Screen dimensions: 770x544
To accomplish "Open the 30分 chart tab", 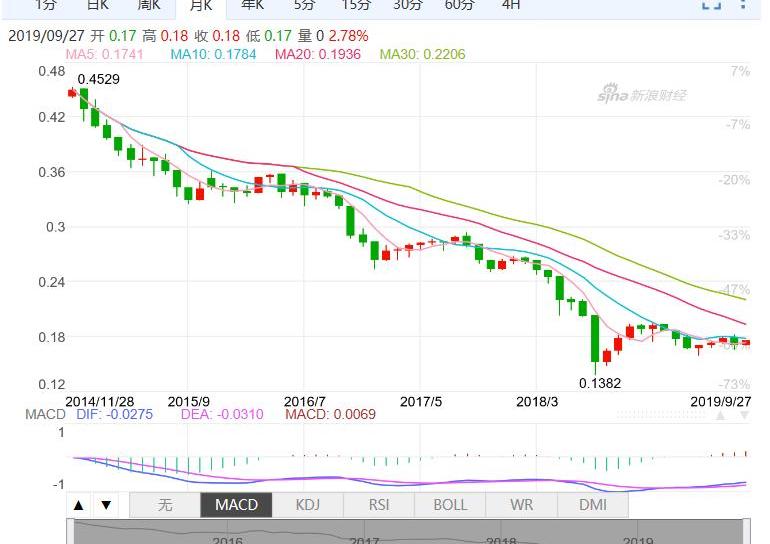I will pyautogui.click(x=407, y=5).
